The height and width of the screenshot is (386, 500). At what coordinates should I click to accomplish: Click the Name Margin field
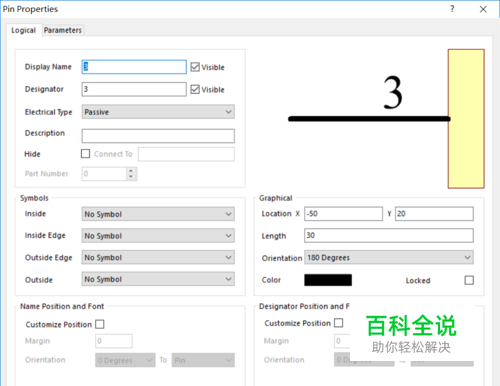114,341
